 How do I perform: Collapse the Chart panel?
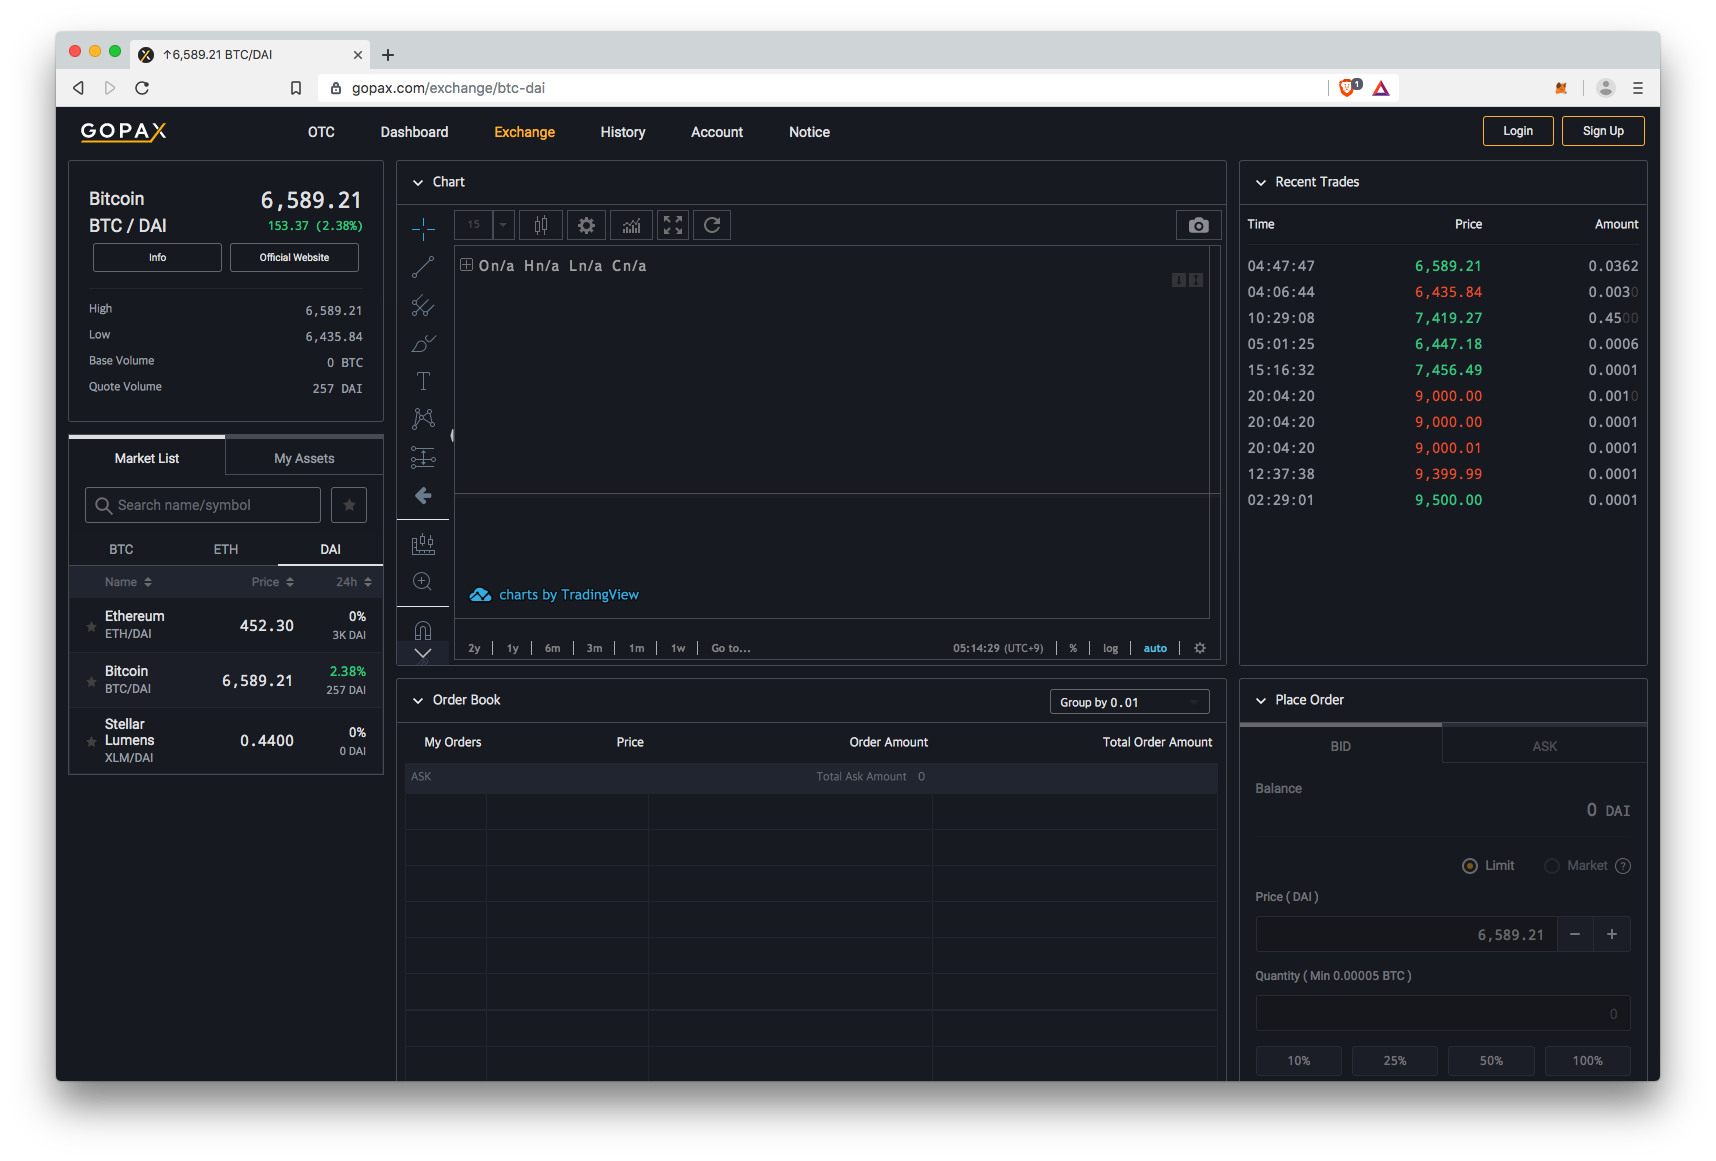tap(418, 183)
